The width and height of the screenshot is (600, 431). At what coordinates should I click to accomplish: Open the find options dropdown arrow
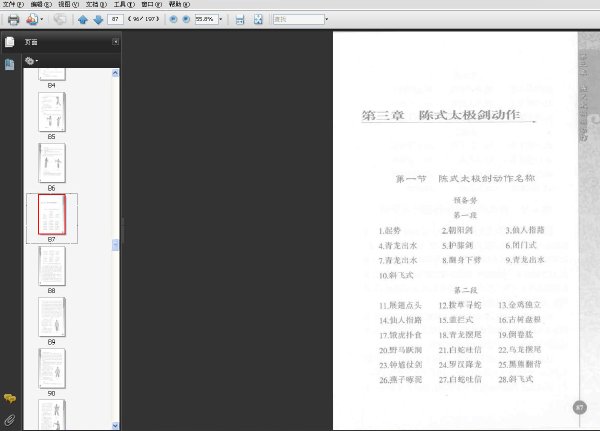(326, 19)
